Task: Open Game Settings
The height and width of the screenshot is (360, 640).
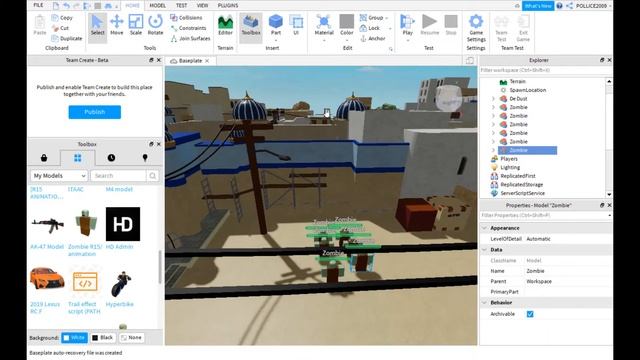Action: [476, 28]
